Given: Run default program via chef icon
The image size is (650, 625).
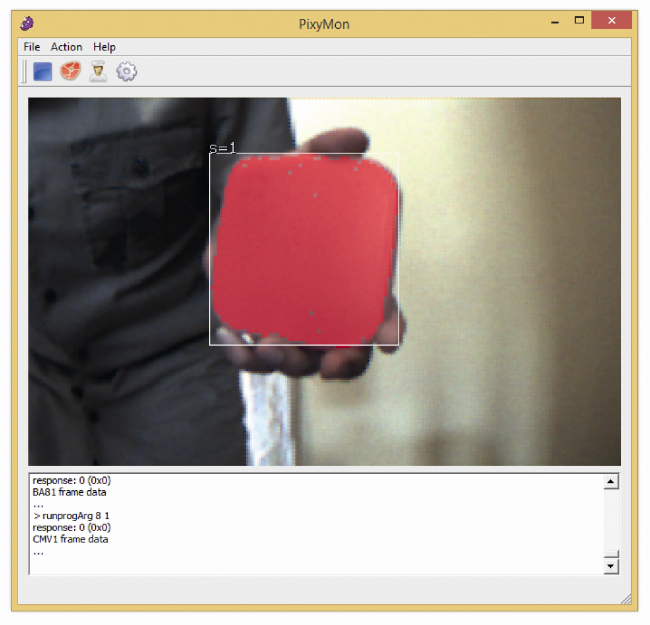Looking at the screenshot, I should point(98,71).
